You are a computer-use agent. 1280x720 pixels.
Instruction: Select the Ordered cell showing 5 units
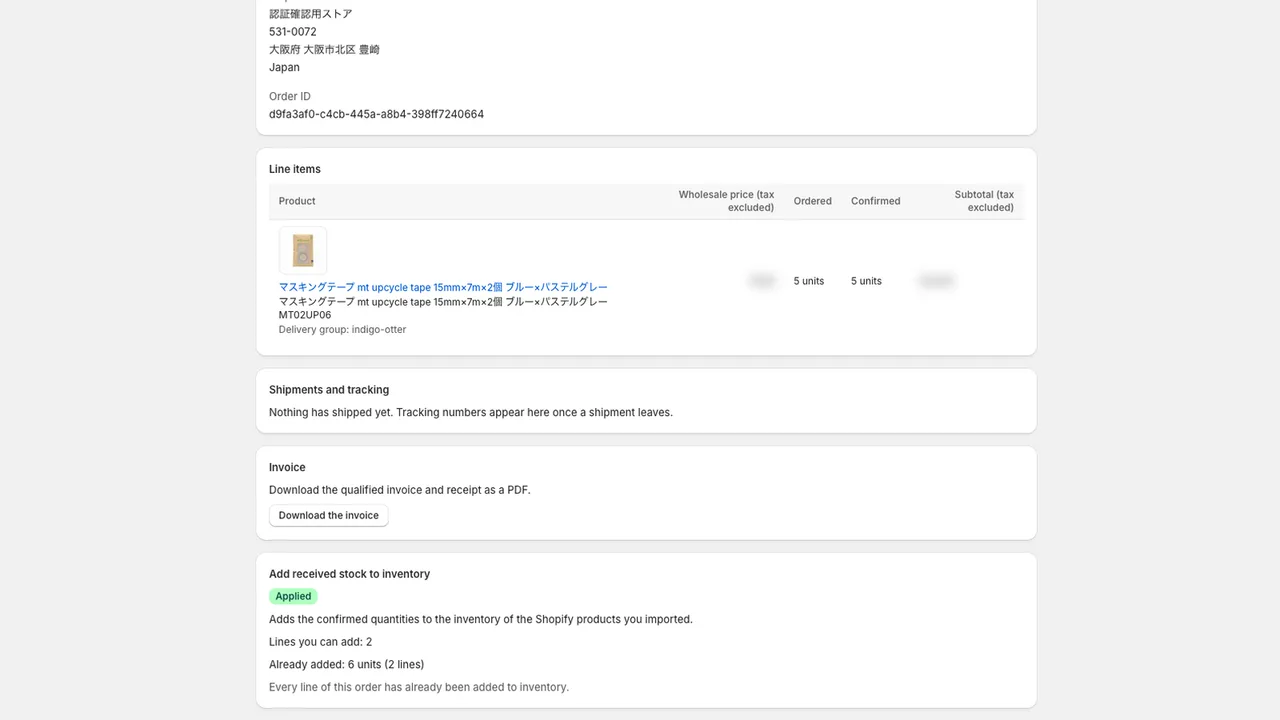tap(809, 281)
